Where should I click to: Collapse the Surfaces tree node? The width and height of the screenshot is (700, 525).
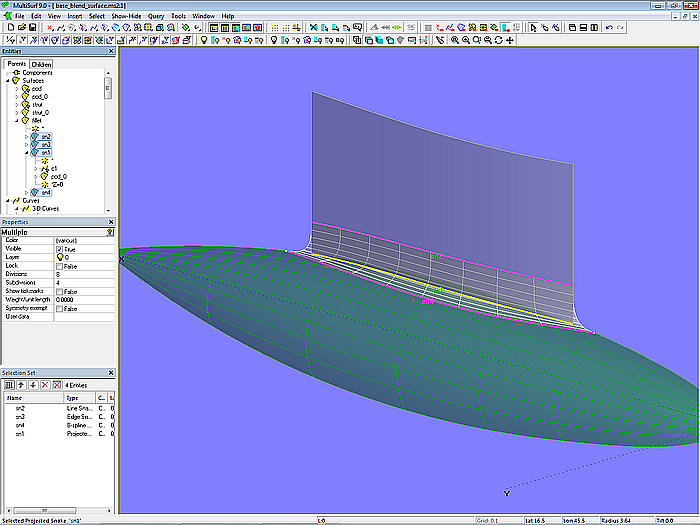pyautogui.click(x=7, y=81)
